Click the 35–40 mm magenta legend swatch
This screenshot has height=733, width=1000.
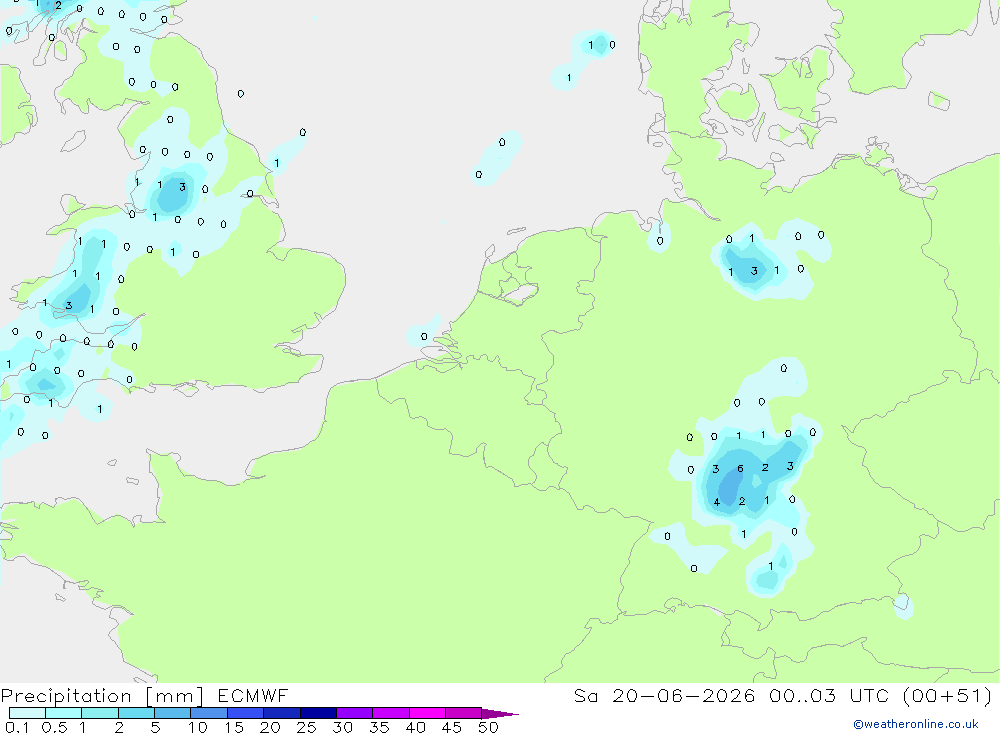pos(390,713)
